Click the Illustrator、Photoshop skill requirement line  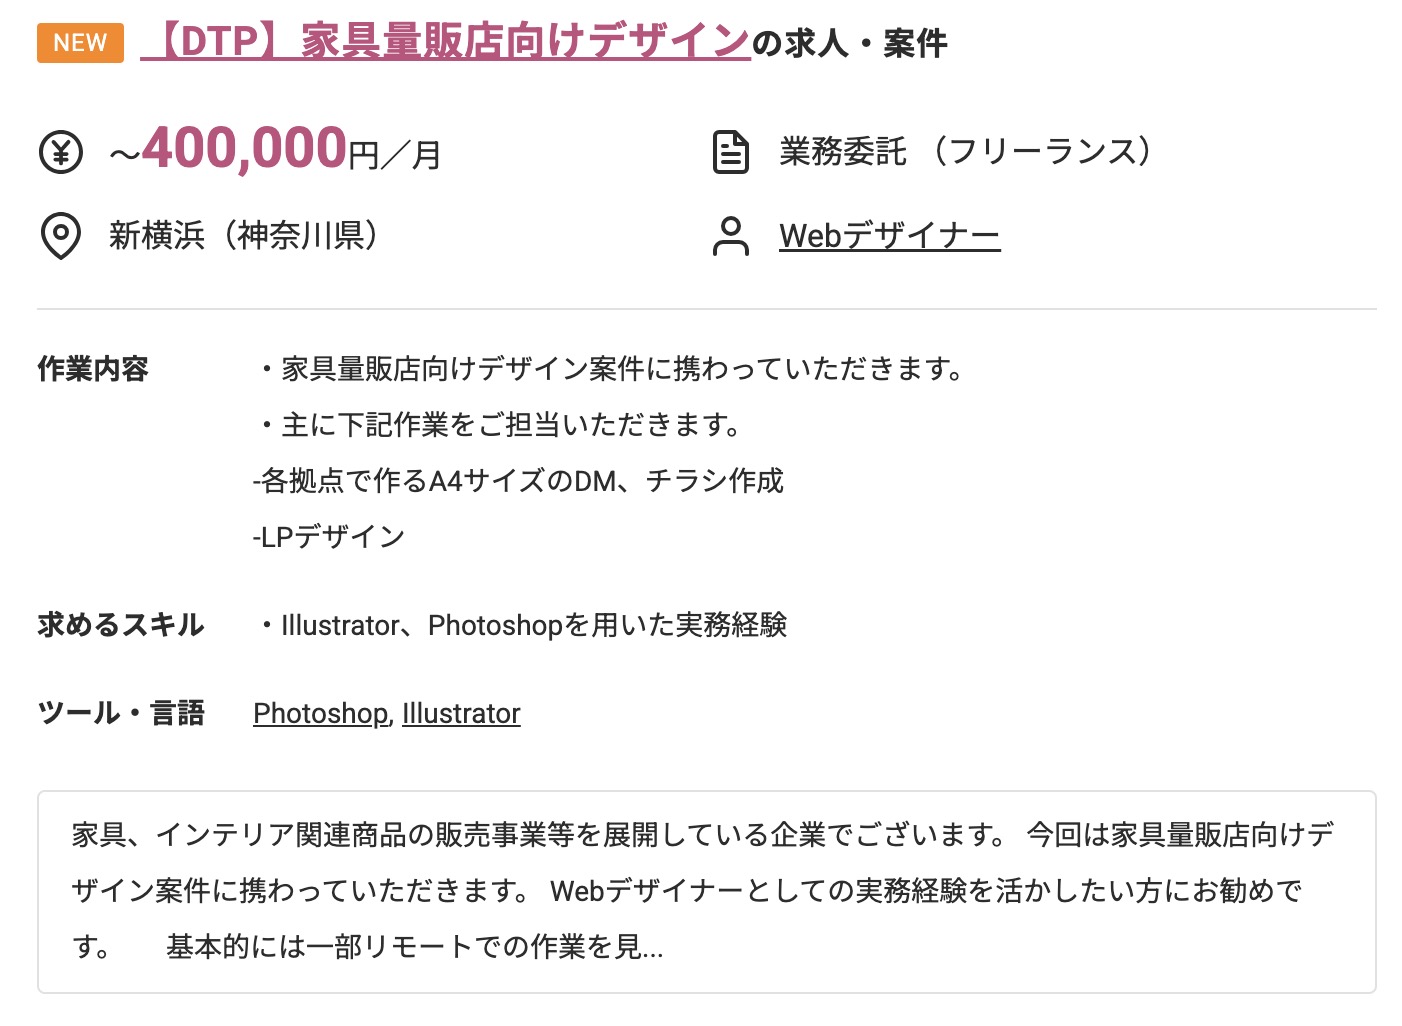point(521,625)
